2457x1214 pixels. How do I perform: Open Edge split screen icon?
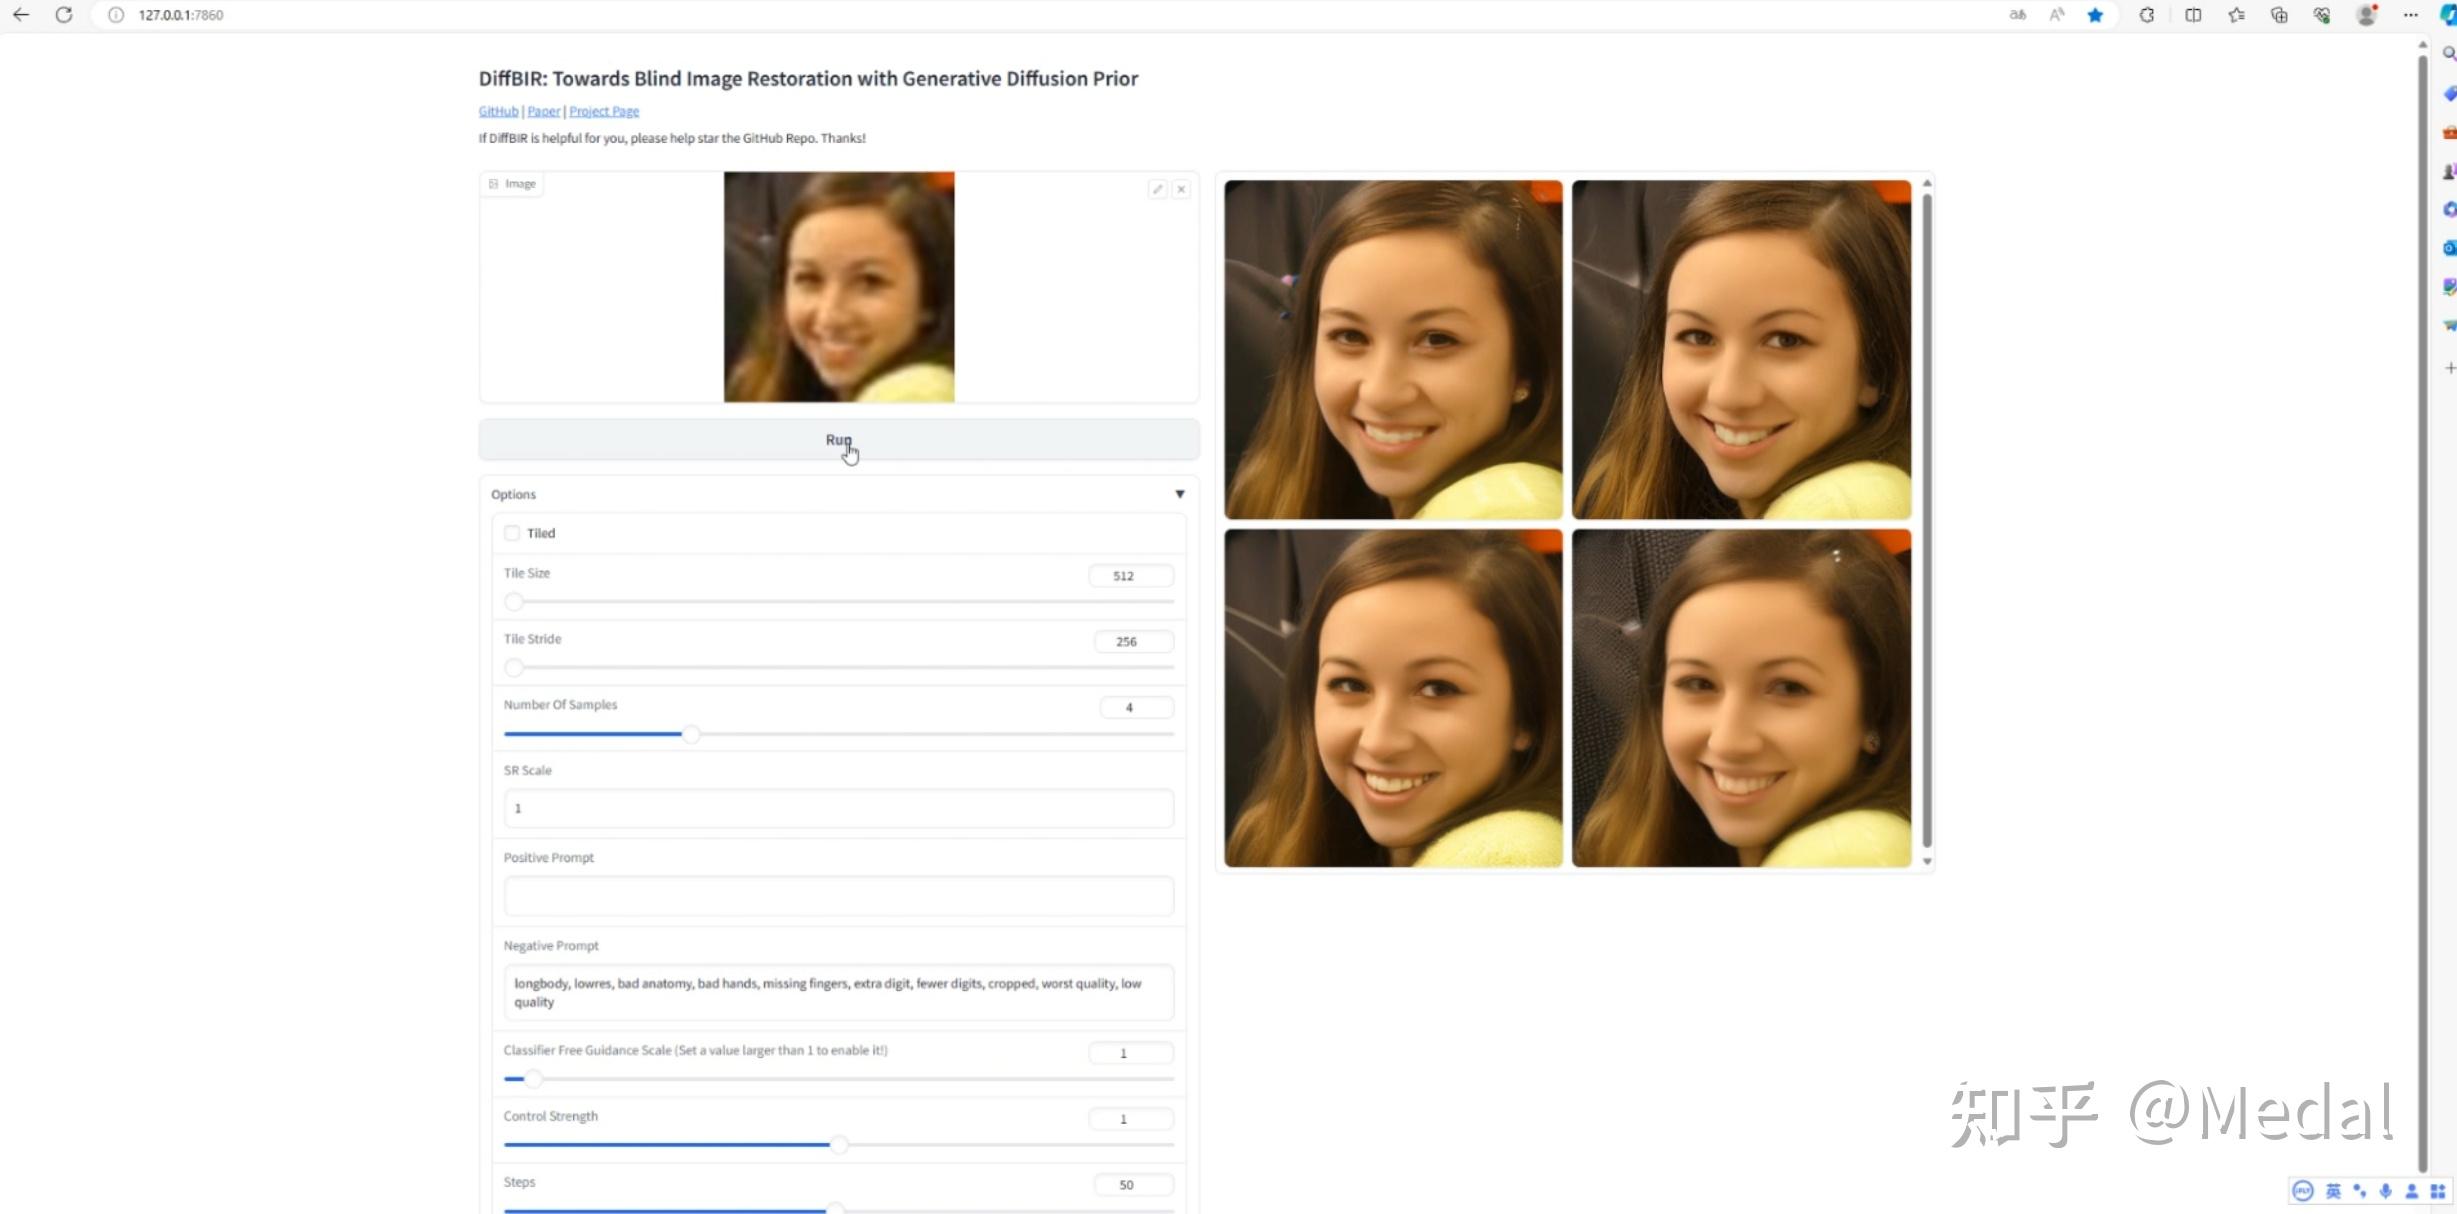click(2192, 15)
